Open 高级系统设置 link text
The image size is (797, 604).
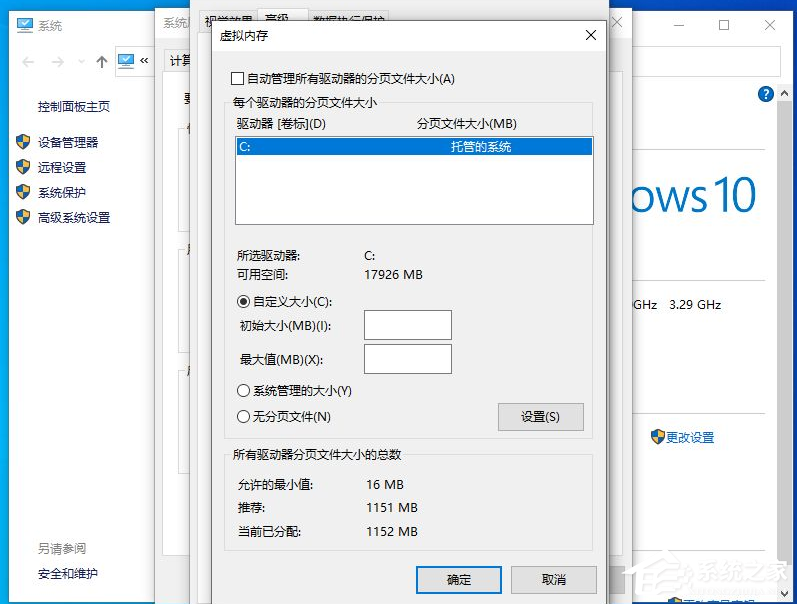74,218
